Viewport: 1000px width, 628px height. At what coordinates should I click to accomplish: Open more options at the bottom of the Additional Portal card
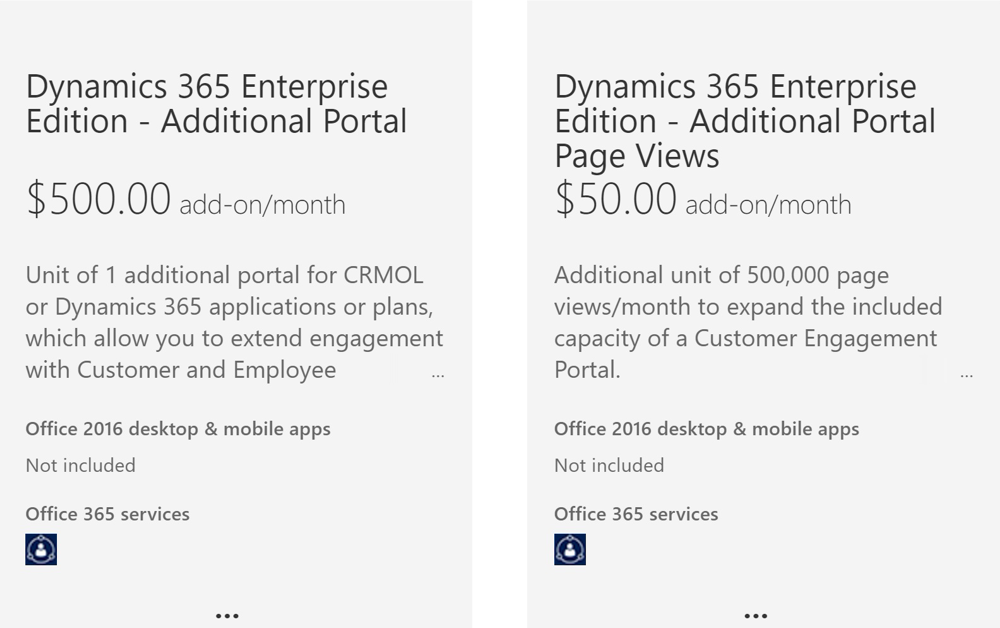(x=227, y=616)
